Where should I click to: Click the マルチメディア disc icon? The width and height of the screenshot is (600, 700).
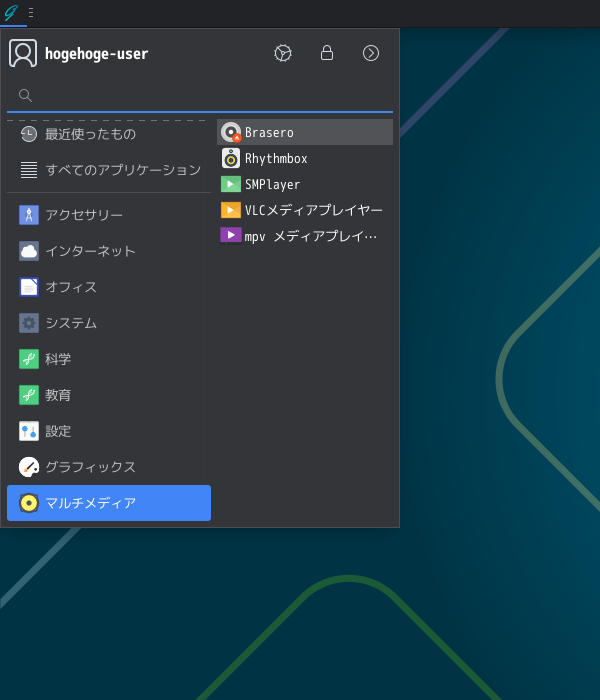click(x=29, y=503)
